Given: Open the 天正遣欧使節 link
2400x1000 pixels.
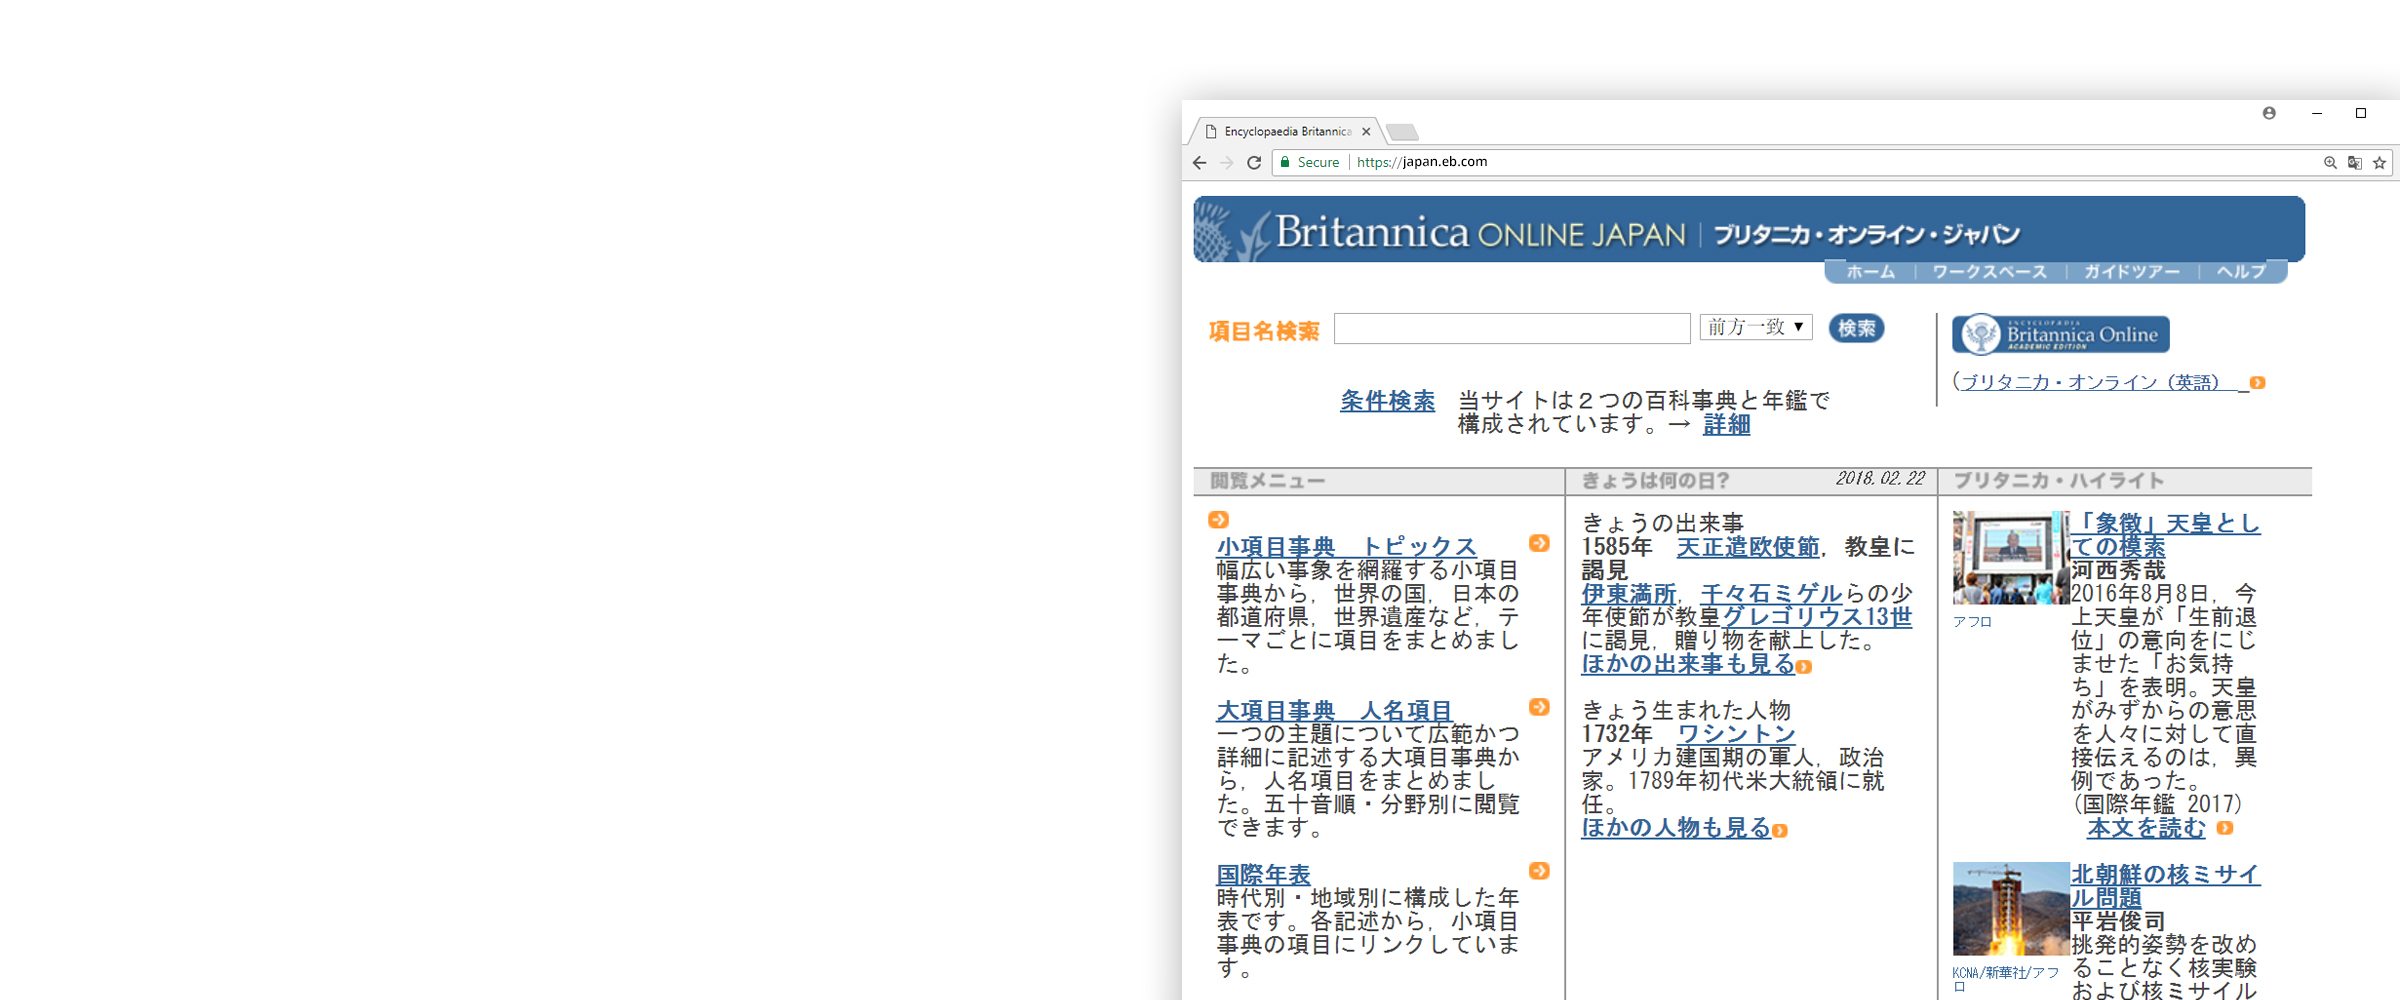Looking at the screenshot, I should coord(1748,547).
